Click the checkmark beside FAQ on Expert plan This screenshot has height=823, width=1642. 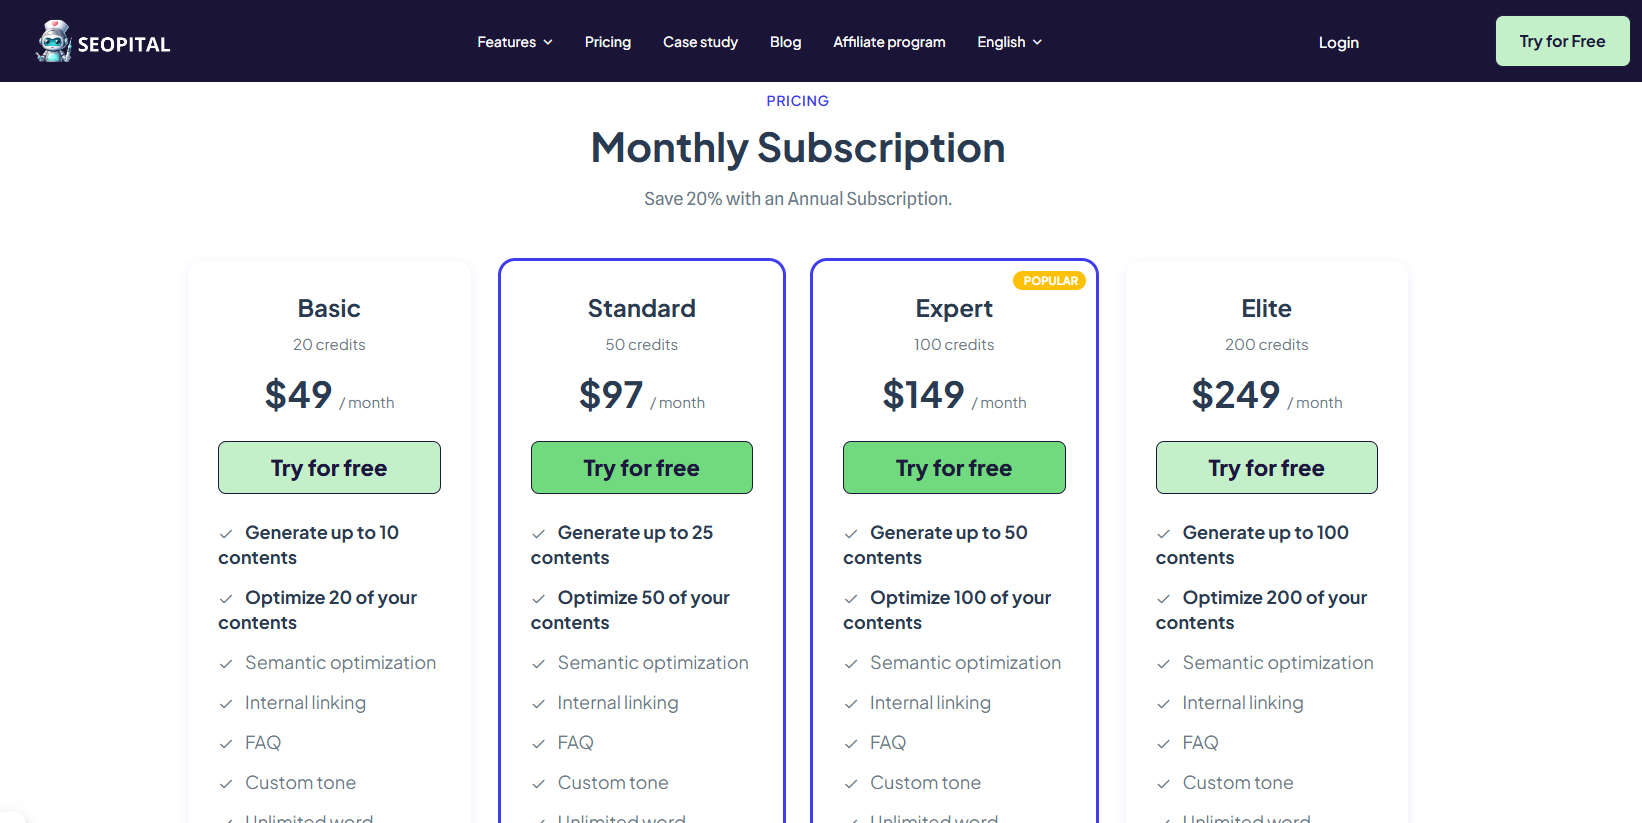pyautogui.click(x=851, y=743)
